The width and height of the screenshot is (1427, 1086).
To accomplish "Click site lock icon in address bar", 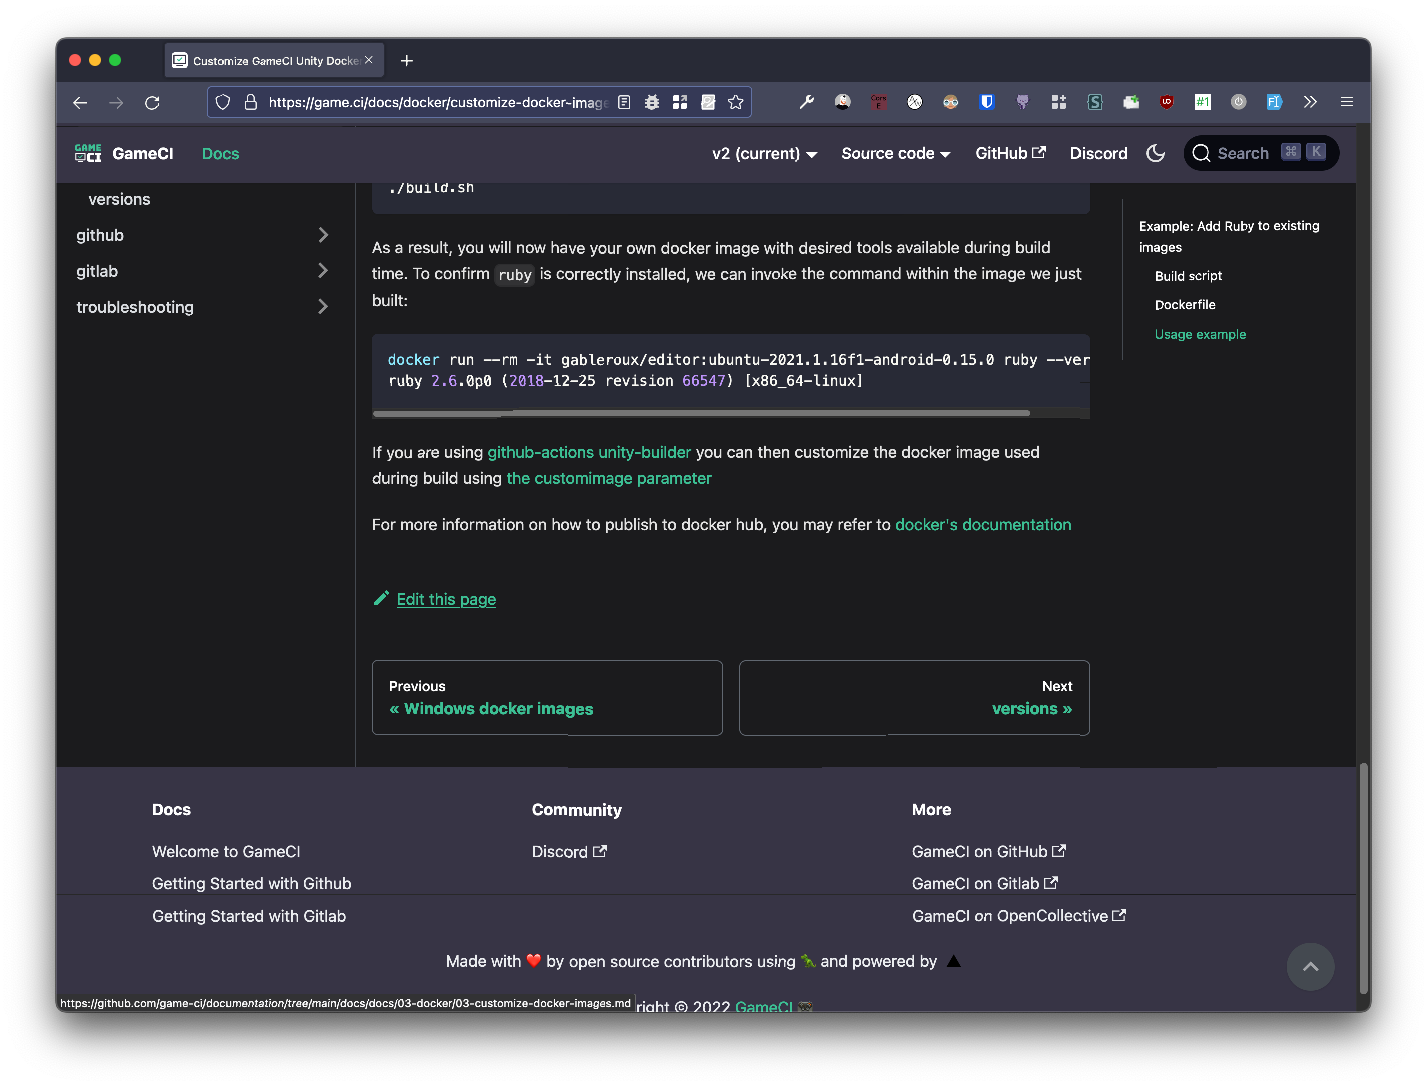I will [x=251, y=102].
